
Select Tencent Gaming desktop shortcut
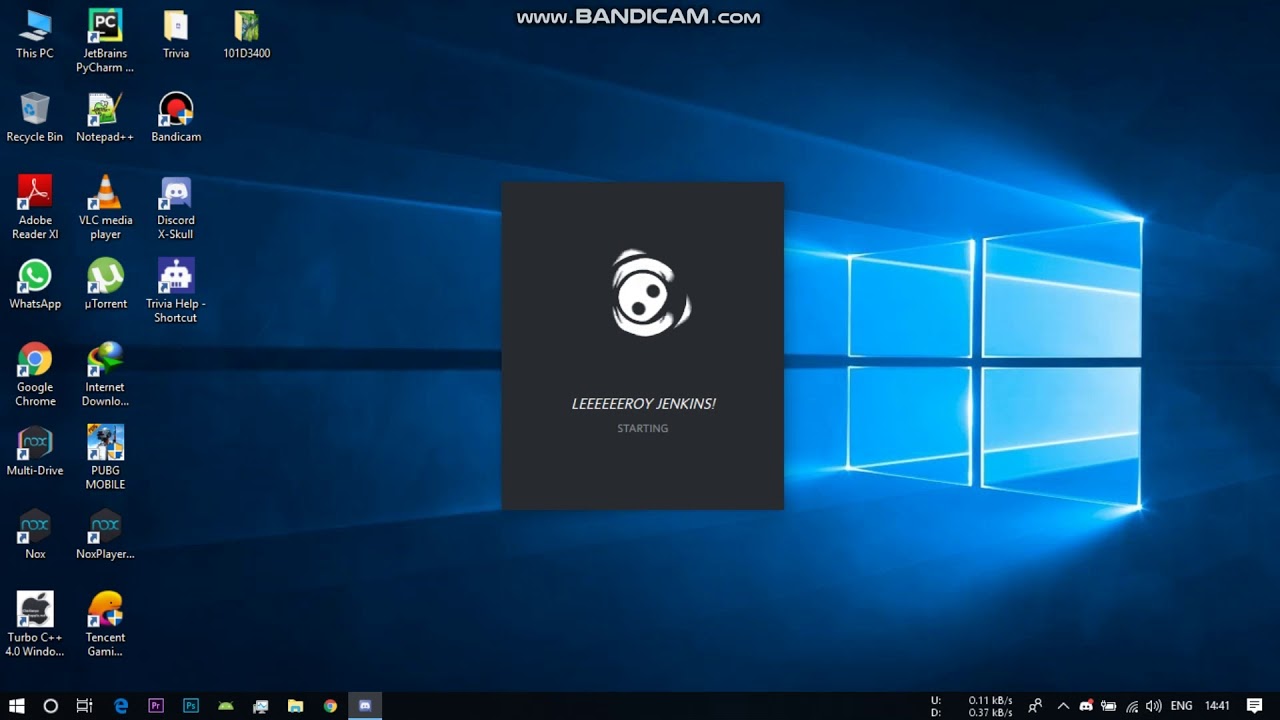tap(105, 624)
